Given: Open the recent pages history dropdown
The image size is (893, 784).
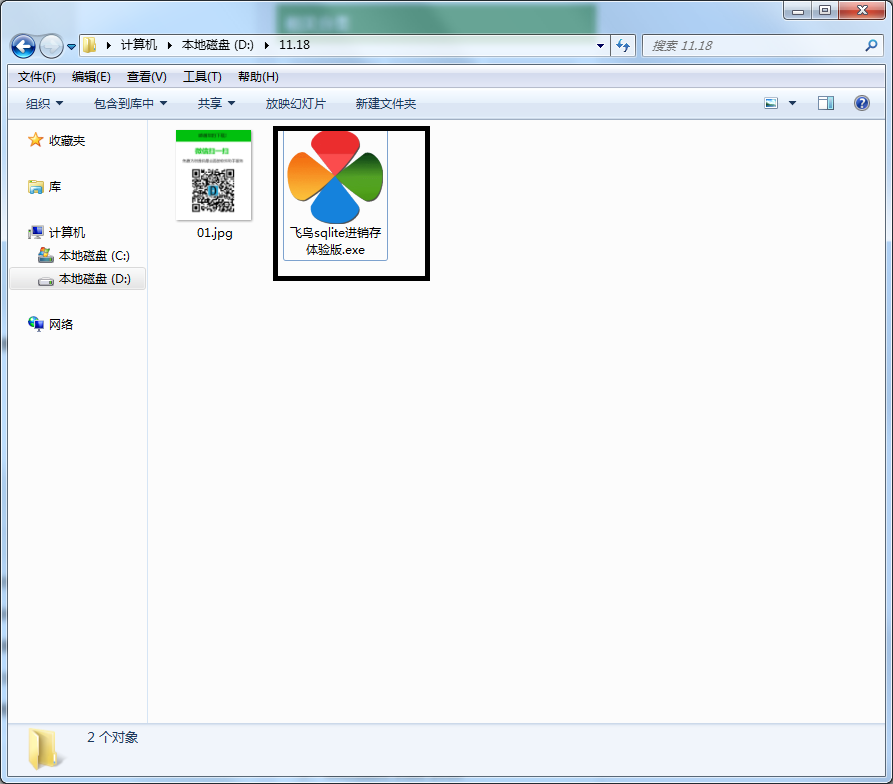Looking at the screenshot, I should pyautogui.click(x=71, y=47).
